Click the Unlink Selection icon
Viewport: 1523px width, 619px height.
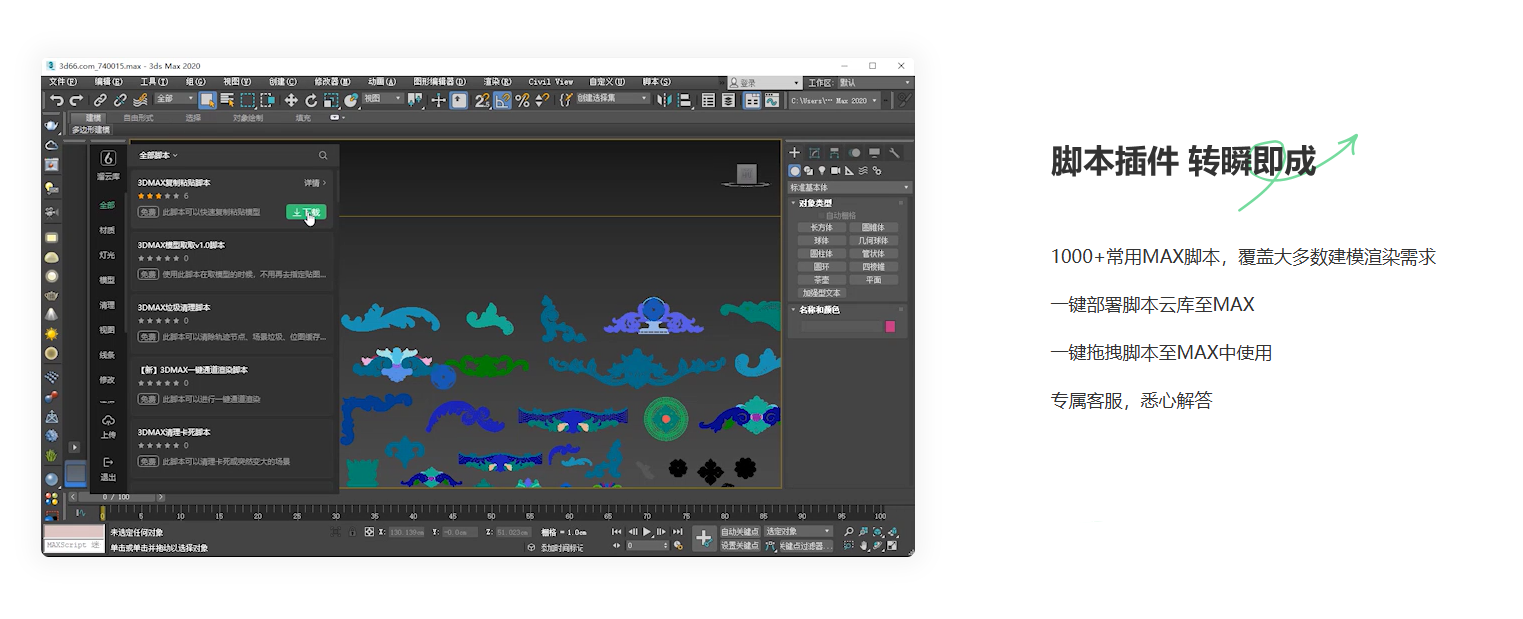(x=120, y=100)
